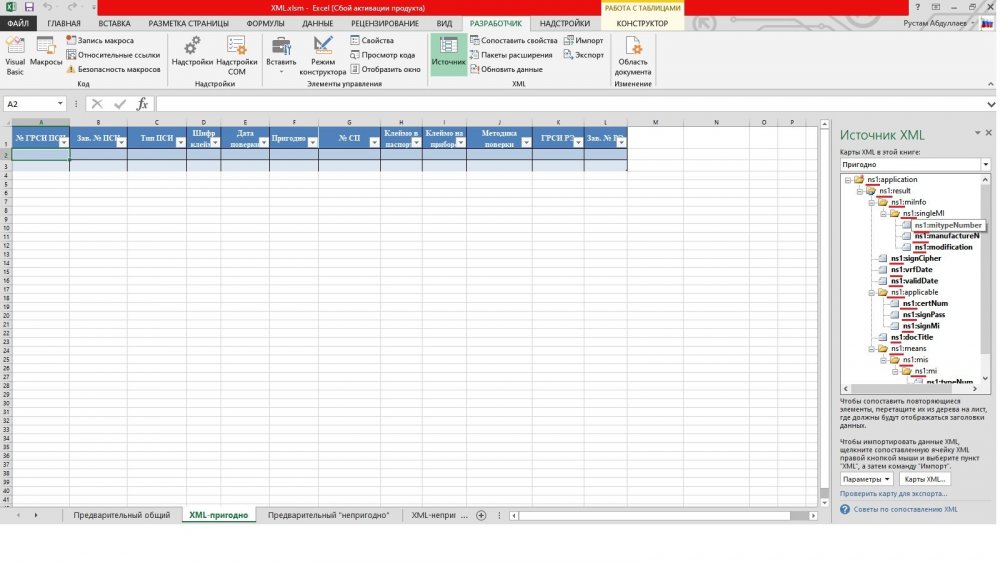The height and width of the screenshot is (563, 1000).
Task: Switch to the ФОРМУЛЫ ribbon tab
Action: [265, 23]
